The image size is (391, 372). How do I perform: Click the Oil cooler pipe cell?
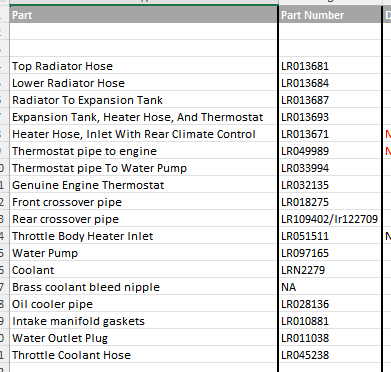(x=144, y=304)
